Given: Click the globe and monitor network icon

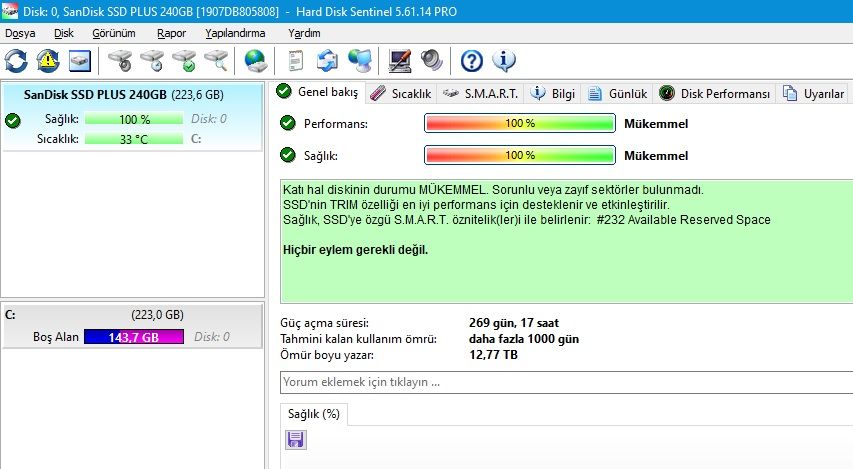Looking at the screenshot, I should click(360, 60).
